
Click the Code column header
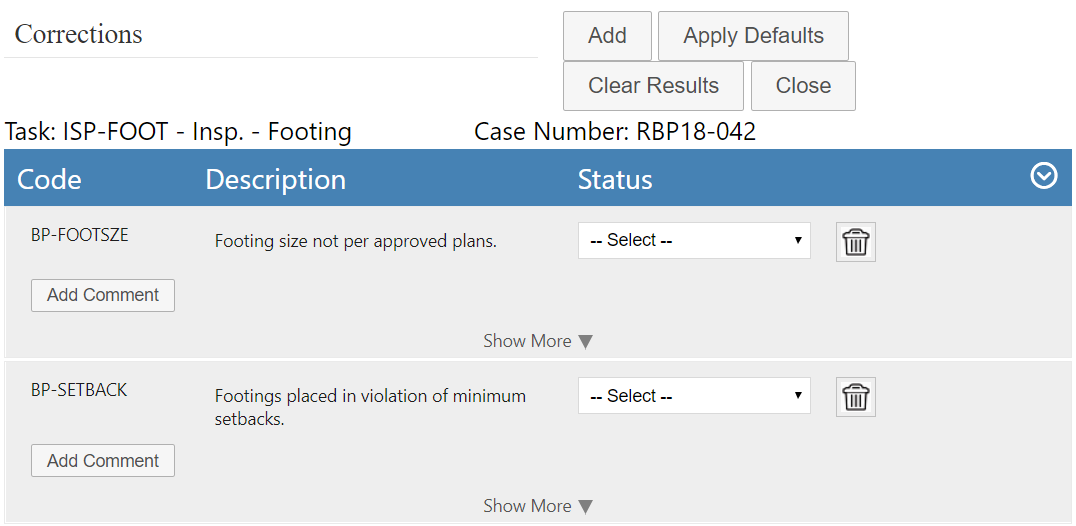[x=50, y=179]
